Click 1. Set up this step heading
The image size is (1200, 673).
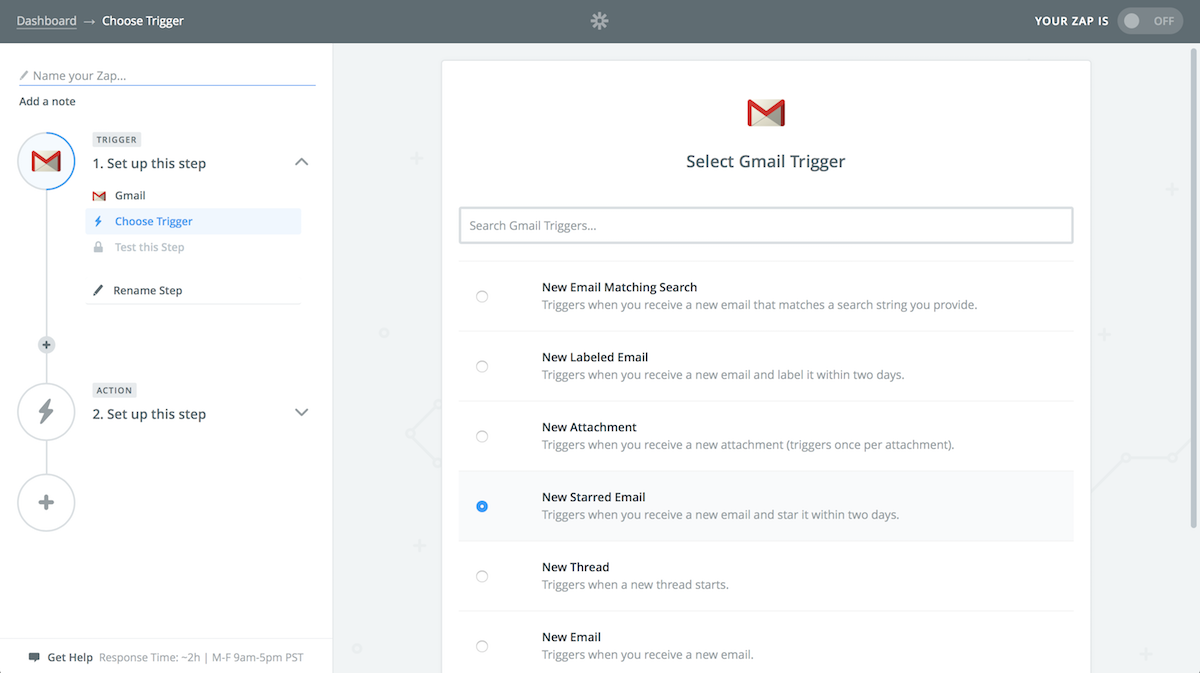149,163
